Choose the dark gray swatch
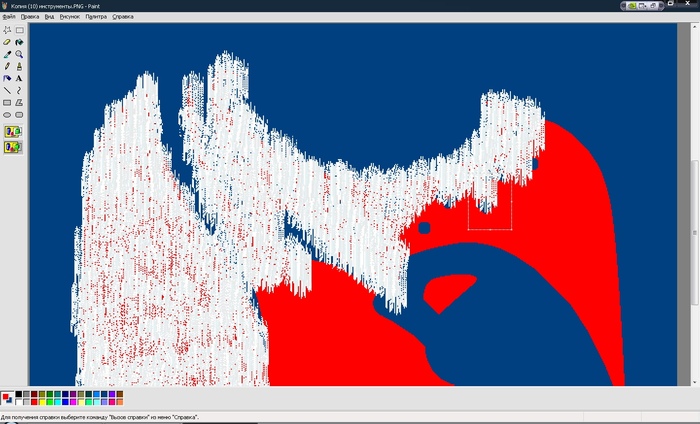 point(26,394)
